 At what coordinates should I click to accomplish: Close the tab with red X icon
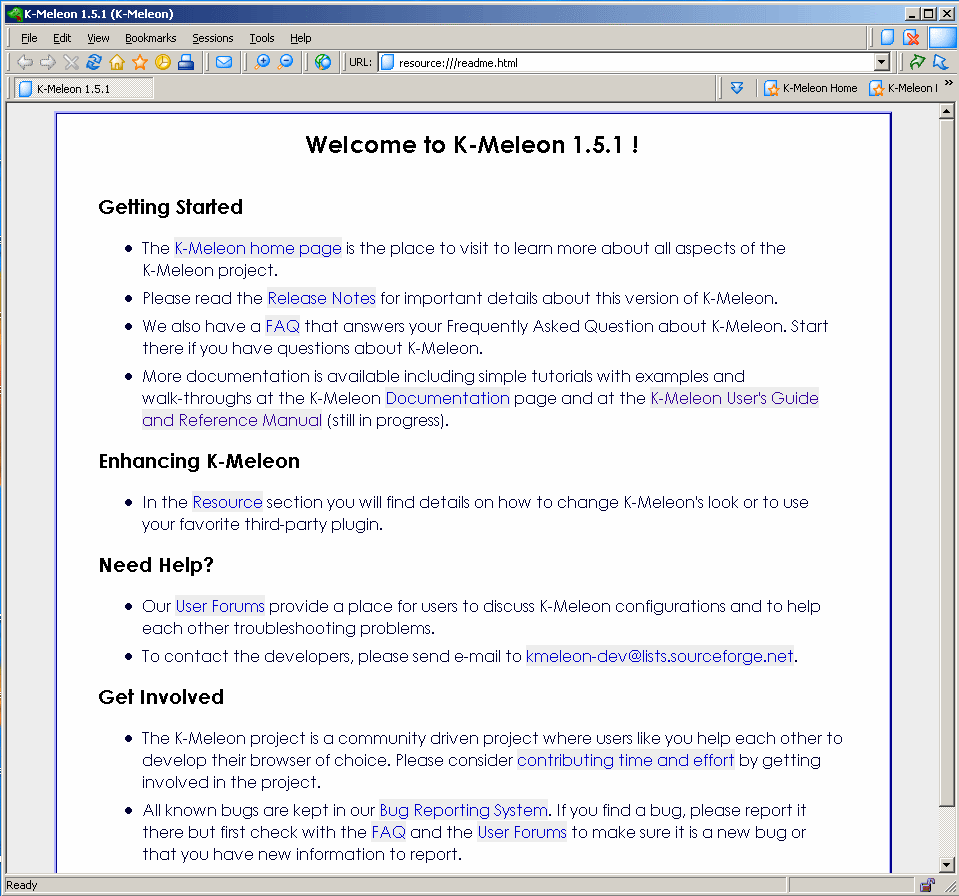pos(911,38)
